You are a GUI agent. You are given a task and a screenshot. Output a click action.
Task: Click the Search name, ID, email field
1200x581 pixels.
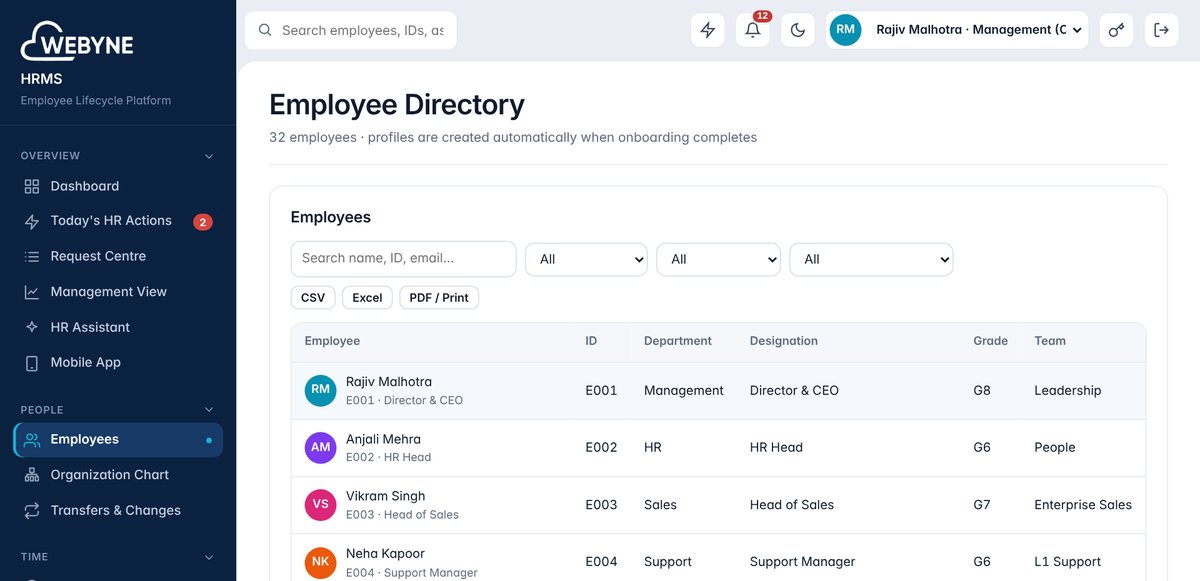pyautogui.click(x=403, y=258)
